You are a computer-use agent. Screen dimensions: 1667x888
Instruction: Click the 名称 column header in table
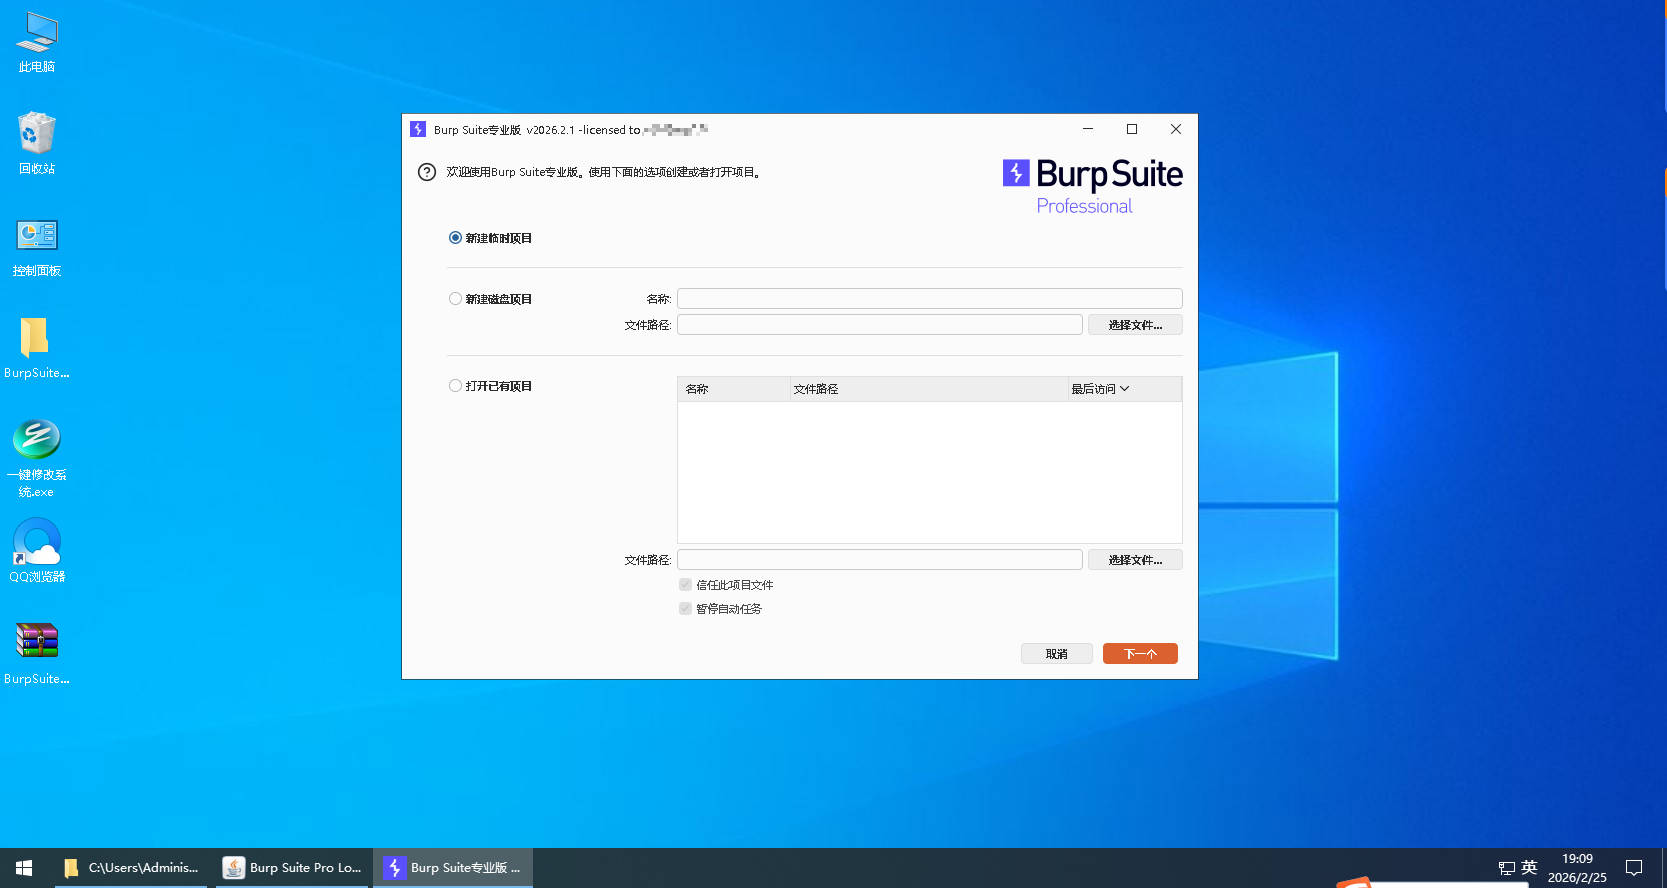(733, 389)
